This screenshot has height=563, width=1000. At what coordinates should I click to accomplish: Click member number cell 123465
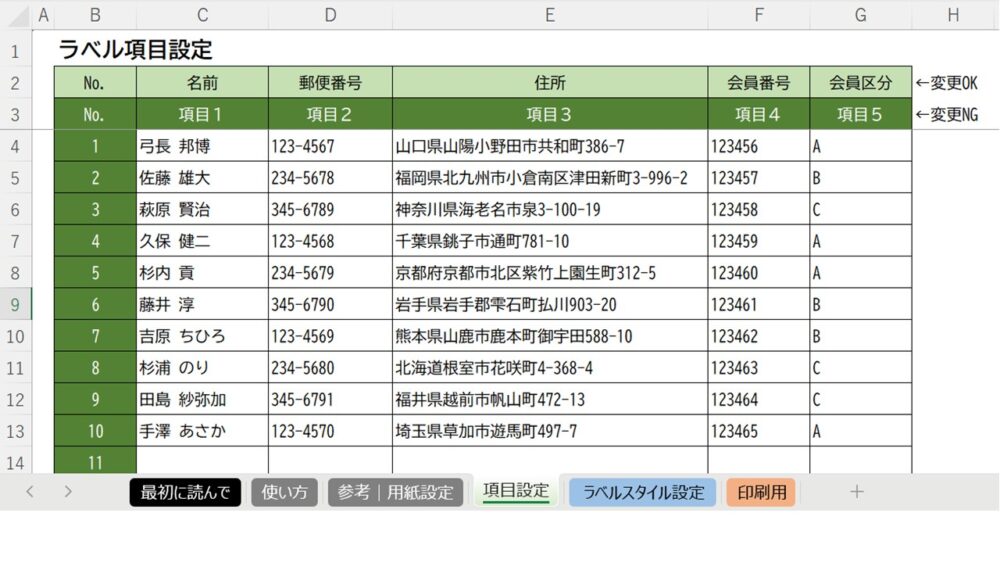[x=759, y=432]
